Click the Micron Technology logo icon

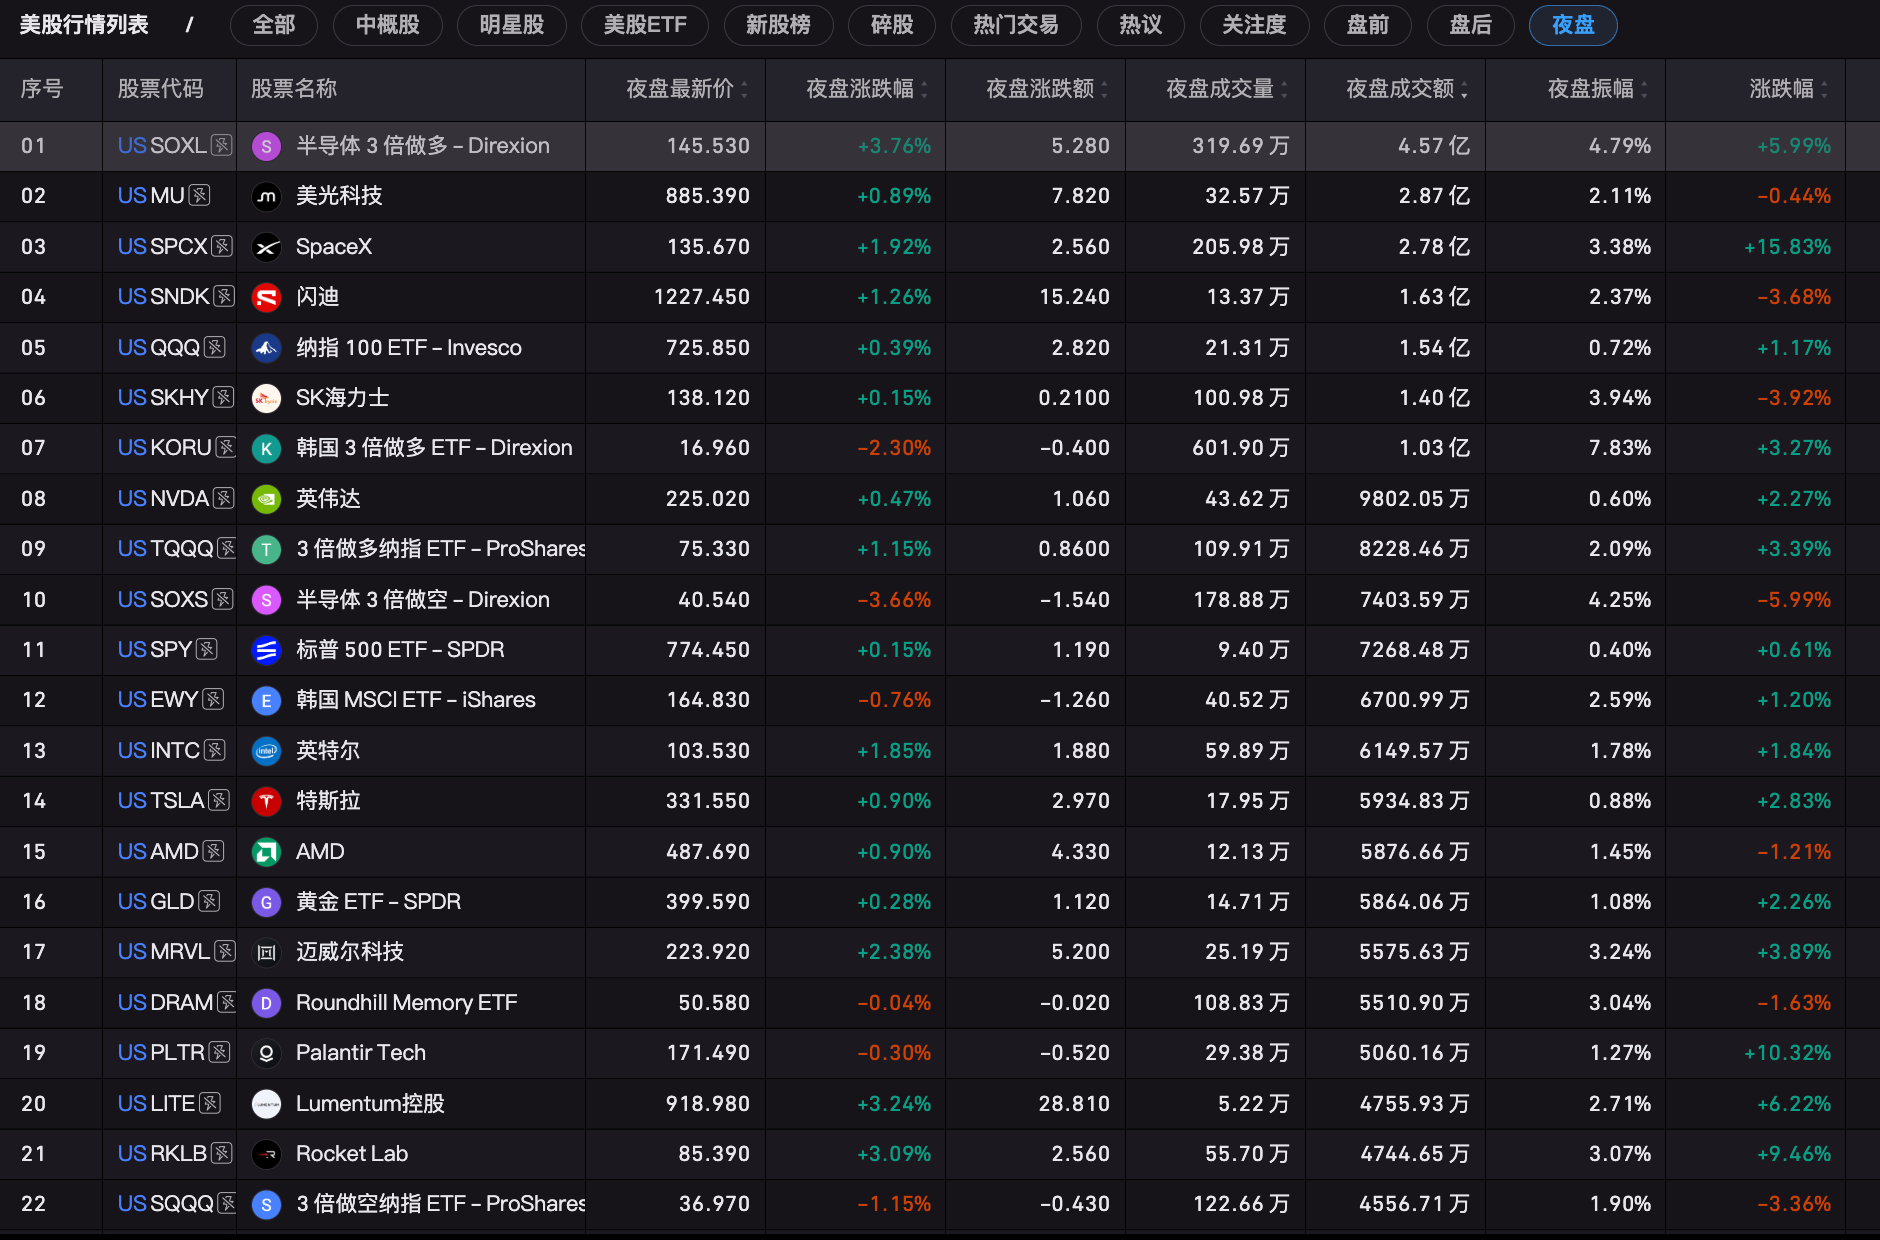[266, 197]
